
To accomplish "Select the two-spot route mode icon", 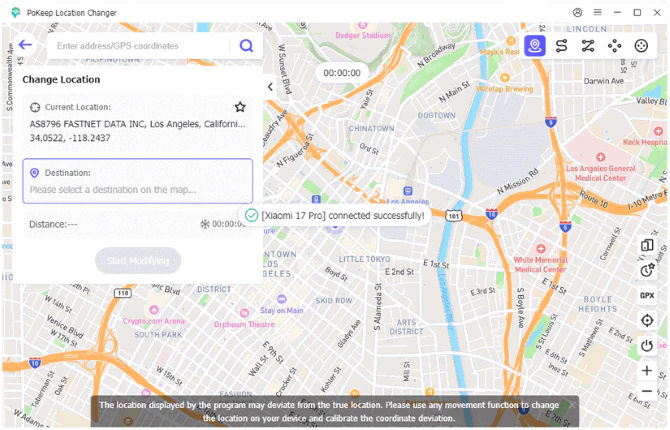I will coord(561,46).
